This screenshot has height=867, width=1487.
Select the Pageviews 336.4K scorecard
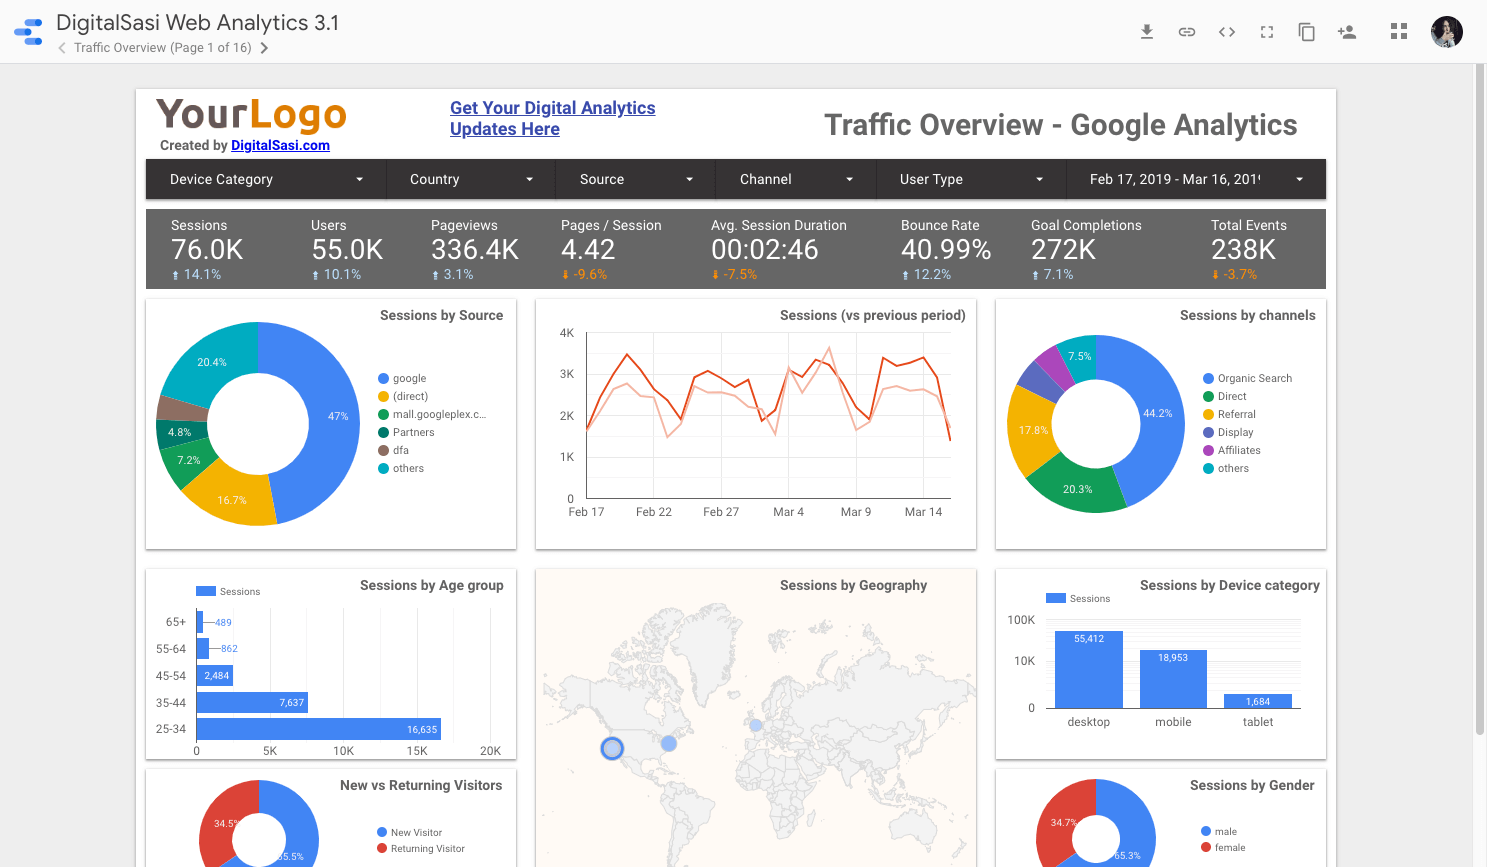475,249
